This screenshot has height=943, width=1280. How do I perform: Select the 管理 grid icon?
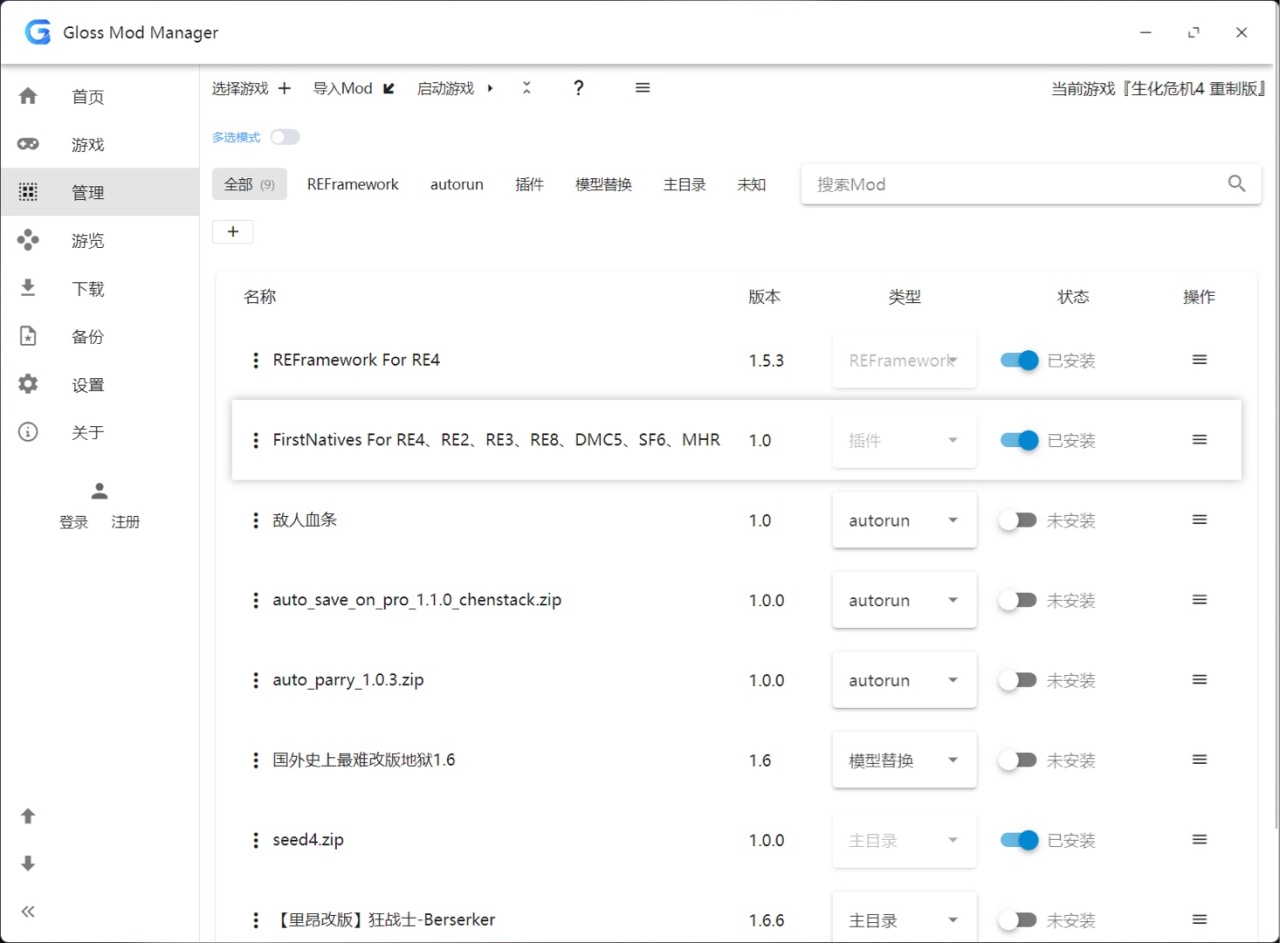pyautogui.click(x=28, y=192)
